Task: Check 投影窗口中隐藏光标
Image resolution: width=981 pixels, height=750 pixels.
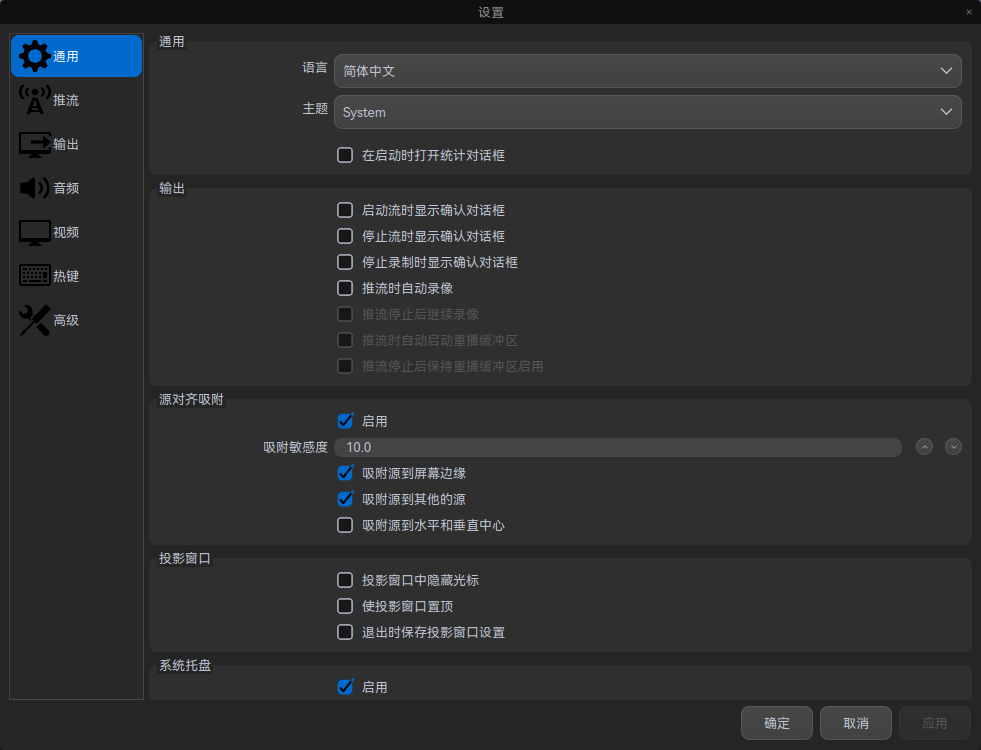Action: [345, 580]
